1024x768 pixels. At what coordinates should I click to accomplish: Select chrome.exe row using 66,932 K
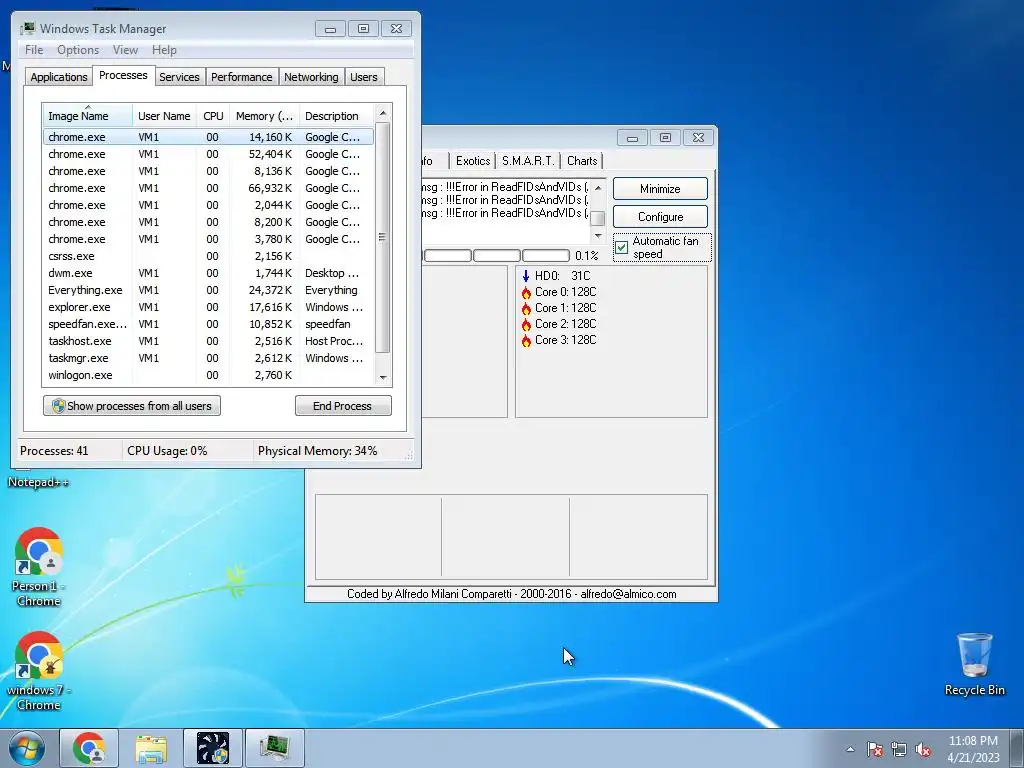tap(208, 188)
